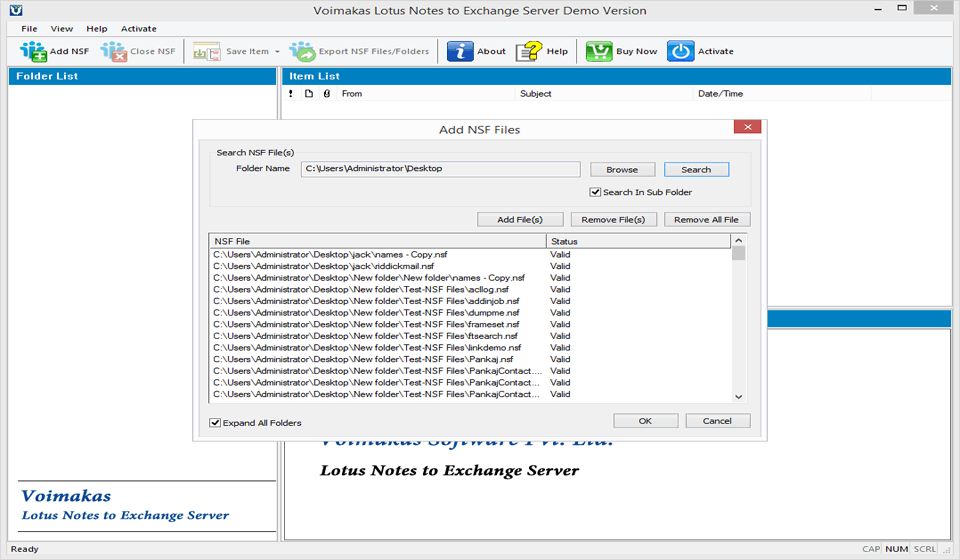Image resolution: width=960 pixels, height=560 pixels.
Task: Click the Cancel button in dialog
Action: point(718,420)
